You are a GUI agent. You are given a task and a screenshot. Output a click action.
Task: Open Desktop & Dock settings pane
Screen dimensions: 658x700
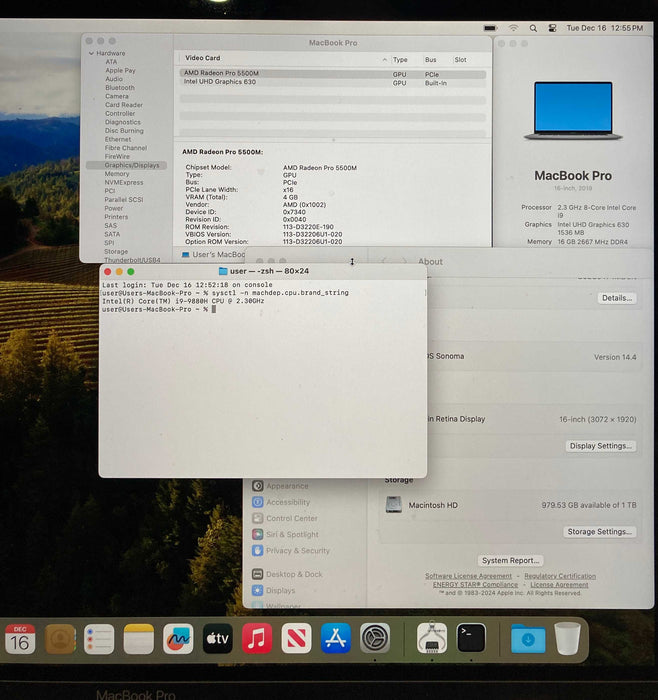coord(294,574)
